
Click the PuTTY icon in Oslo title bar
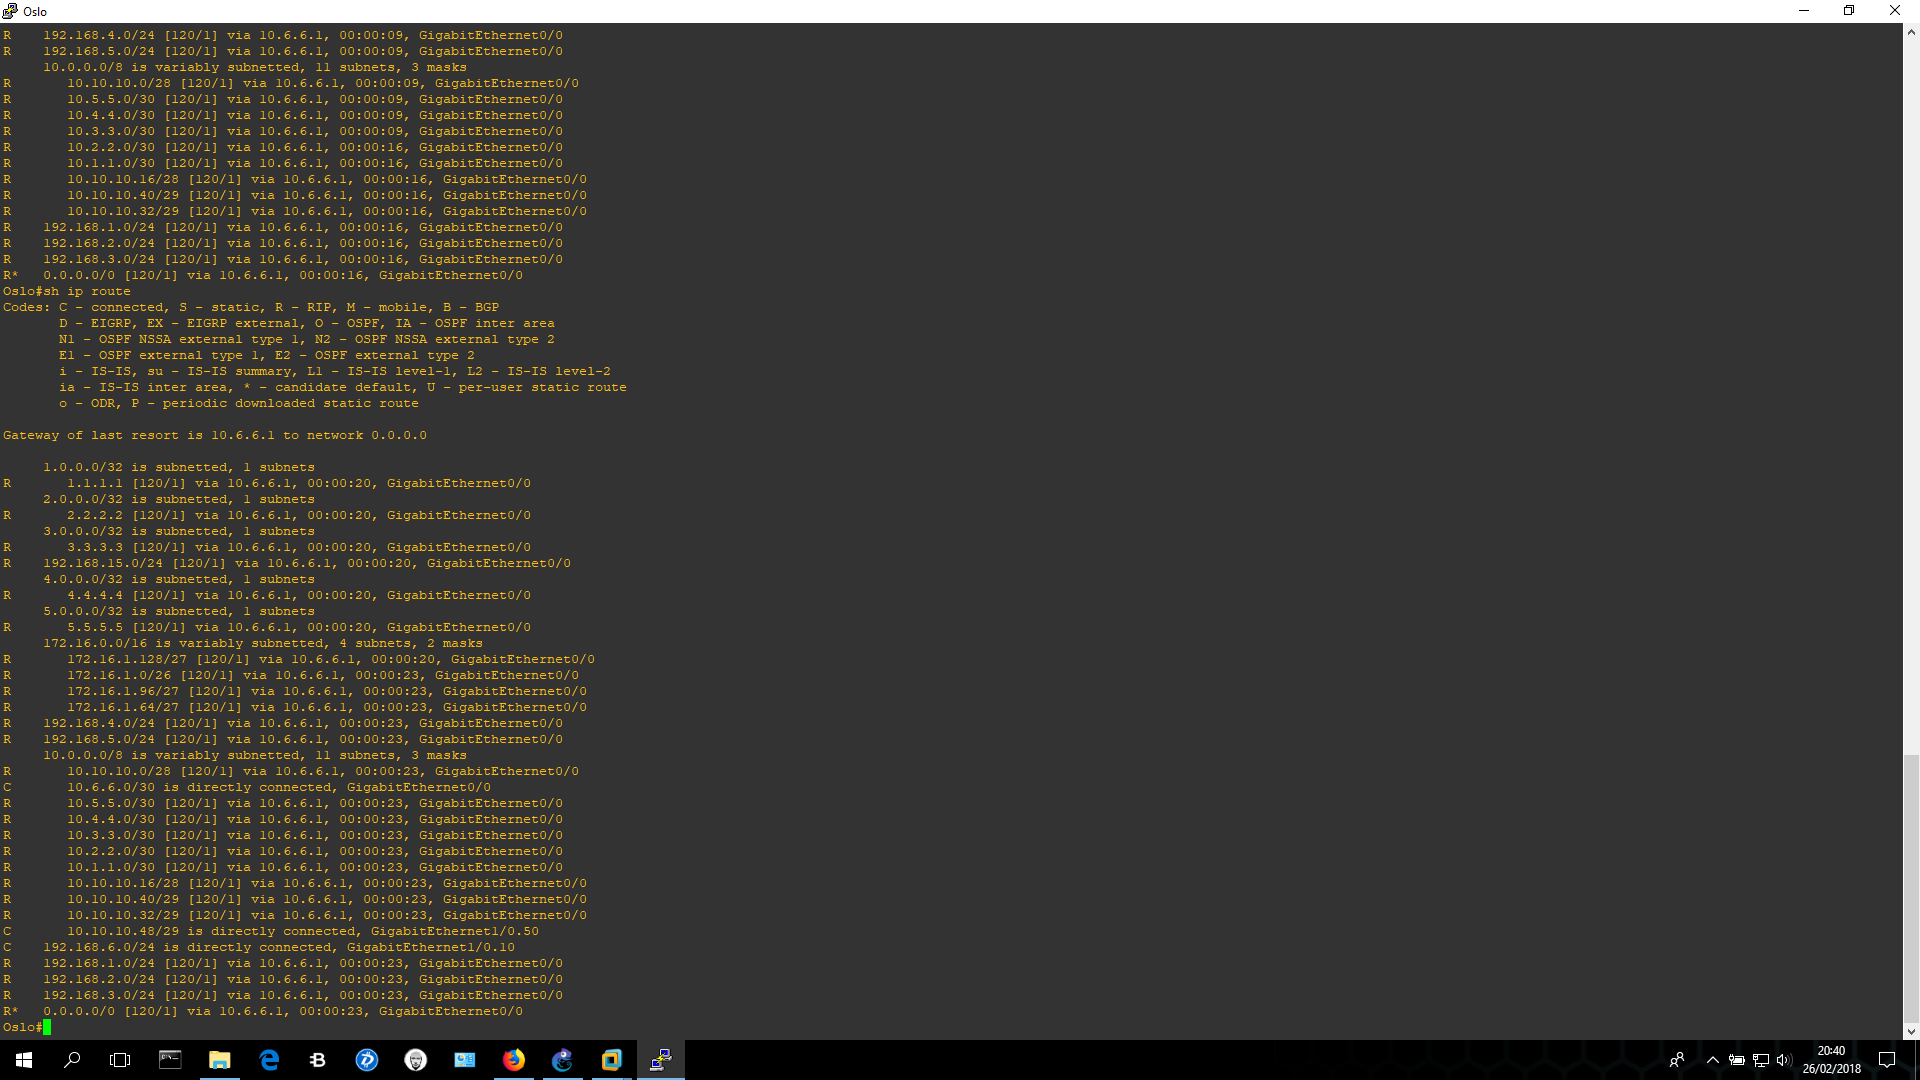tap(10, 11)
